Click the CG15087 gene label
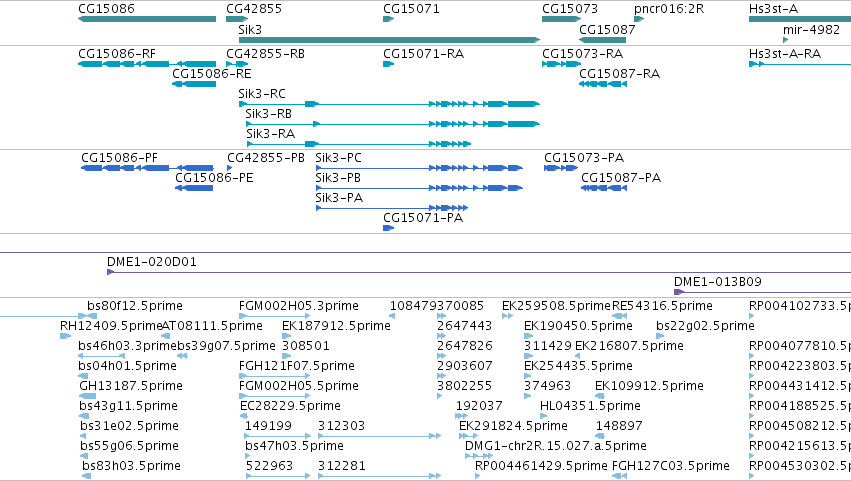851x481 pixels. (x=607, y=29)
